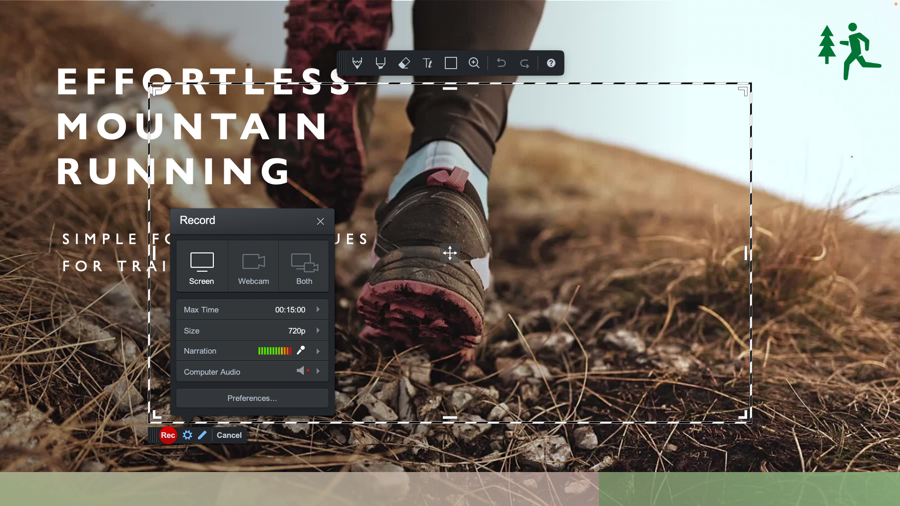This screenshot has width=900, height=506.
Task: Activate the zoom magnifier tool
Action: pyautogui.click(x=474, y=63)
